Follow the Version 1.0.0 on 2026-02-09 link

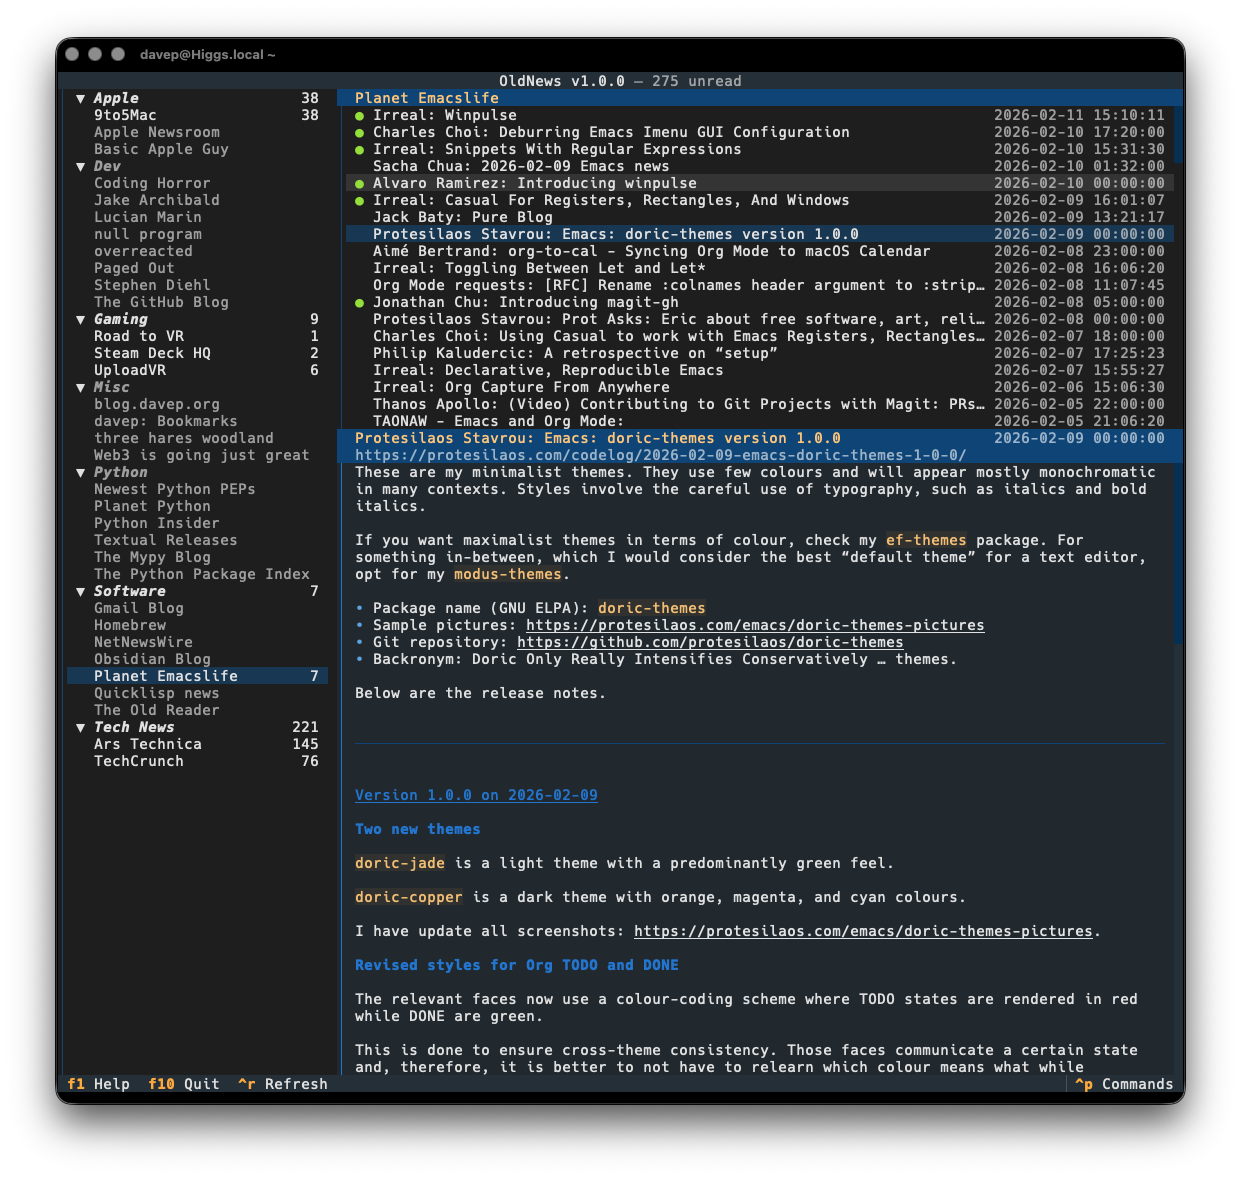[476, 795]
